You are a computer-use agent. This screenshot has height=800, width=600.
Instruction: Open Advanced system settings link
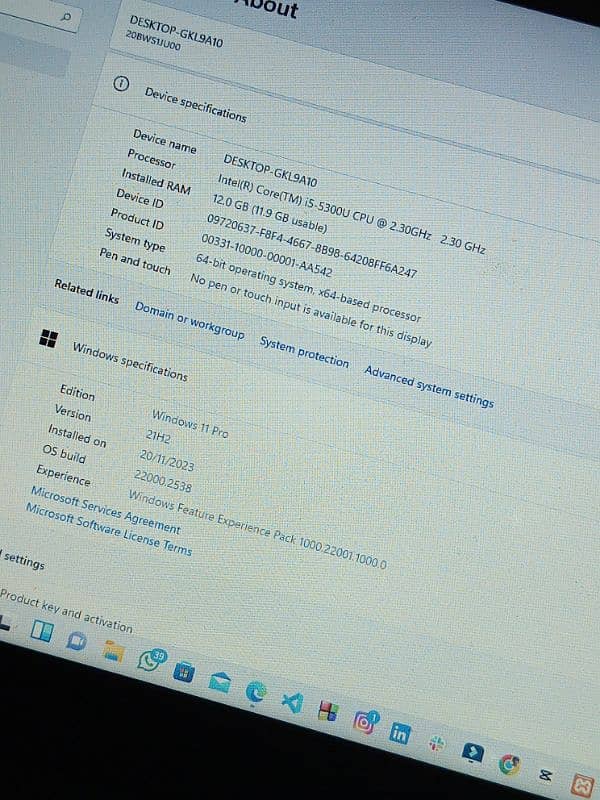pos(428,384)
